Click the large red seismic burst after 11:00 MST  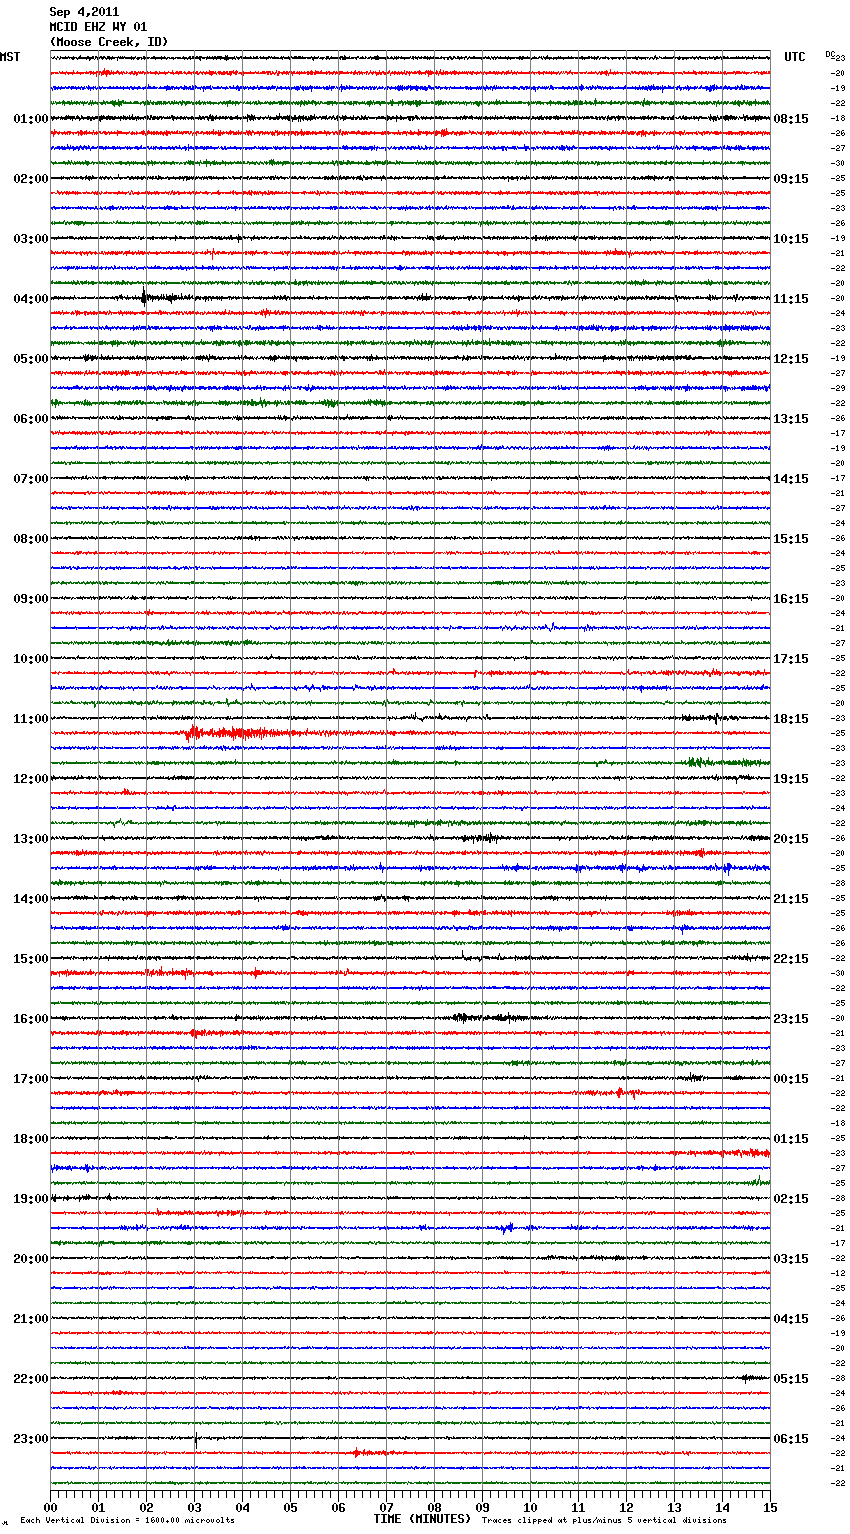[240, 733]
